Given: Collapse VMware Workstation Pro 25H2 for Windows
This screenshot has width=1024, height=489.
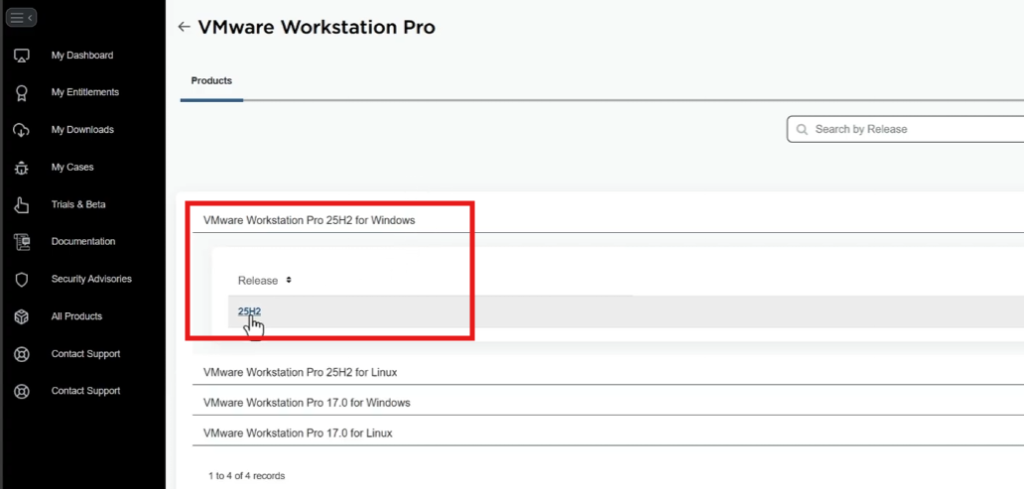Looking at the screenshot, I should tap(309, 219).
